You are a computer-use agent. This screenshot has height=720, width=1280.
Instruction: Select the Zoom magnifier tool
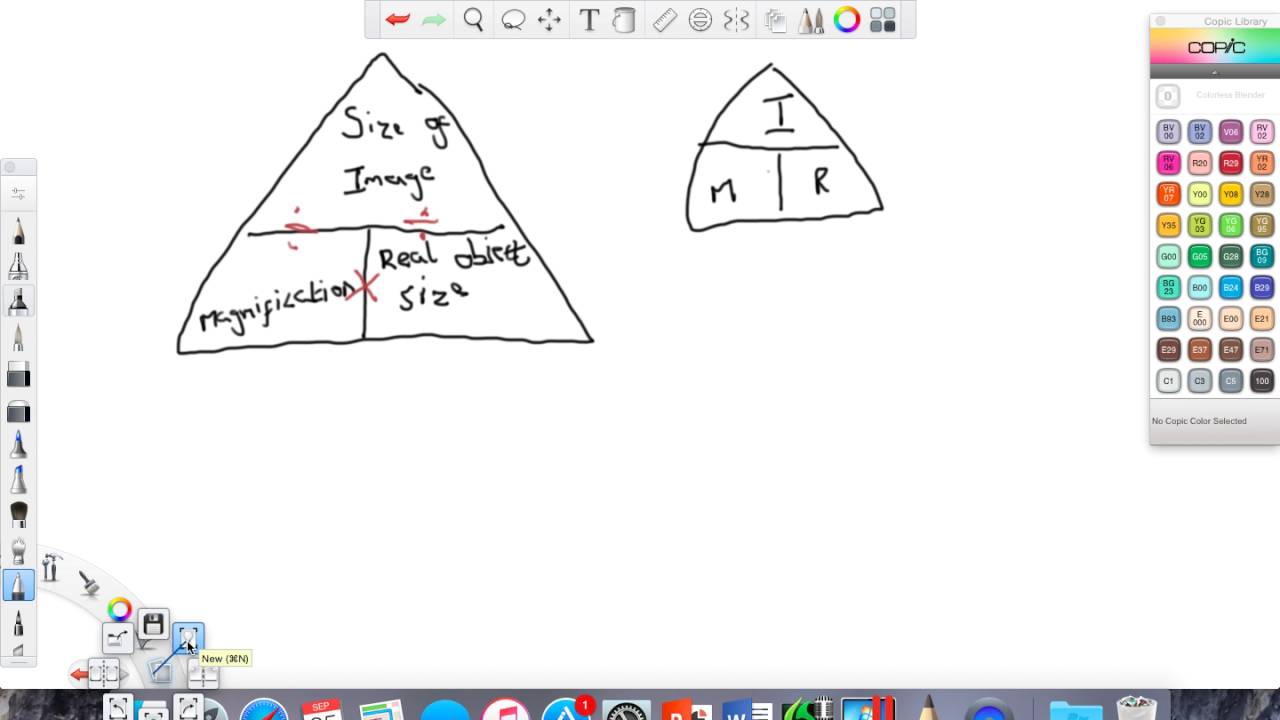pyautogui.click(x=473, y=20)
